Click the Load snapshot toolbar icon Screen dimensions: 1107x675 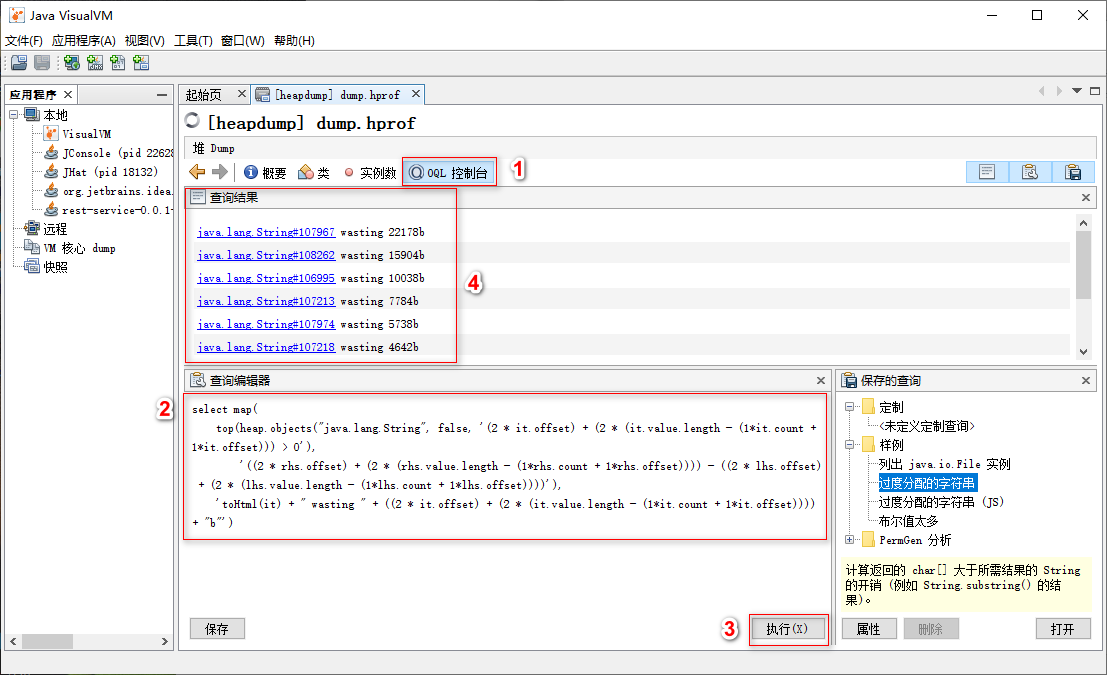19,63
